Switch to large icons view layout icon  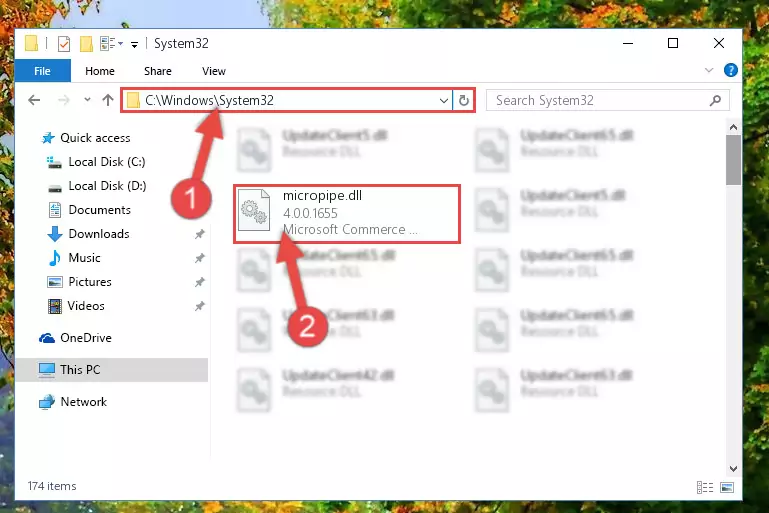(x=727, y=487)
